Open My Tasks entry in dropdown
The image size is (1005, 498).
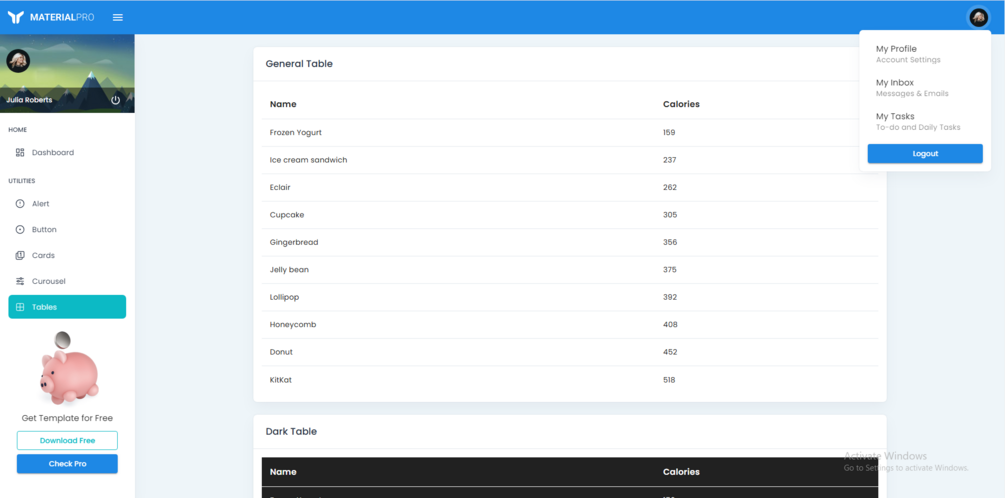tap(925, 122)
